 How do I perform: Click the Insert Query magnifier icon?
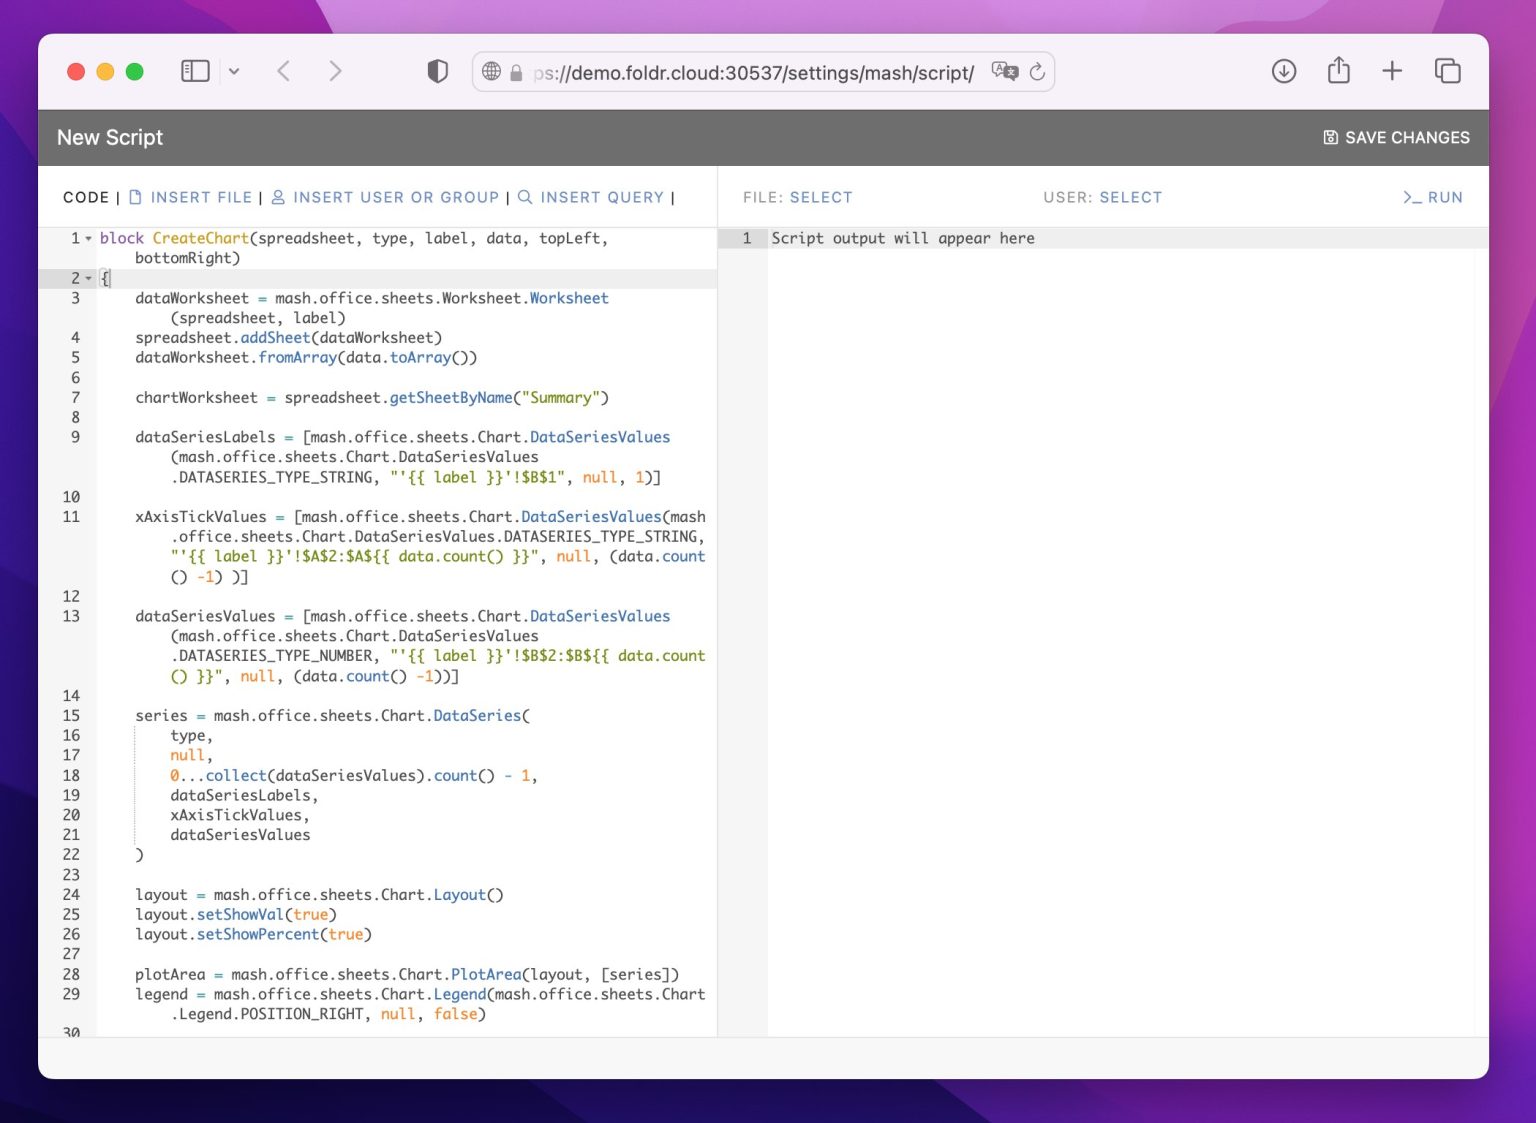(x=525, y=197)
